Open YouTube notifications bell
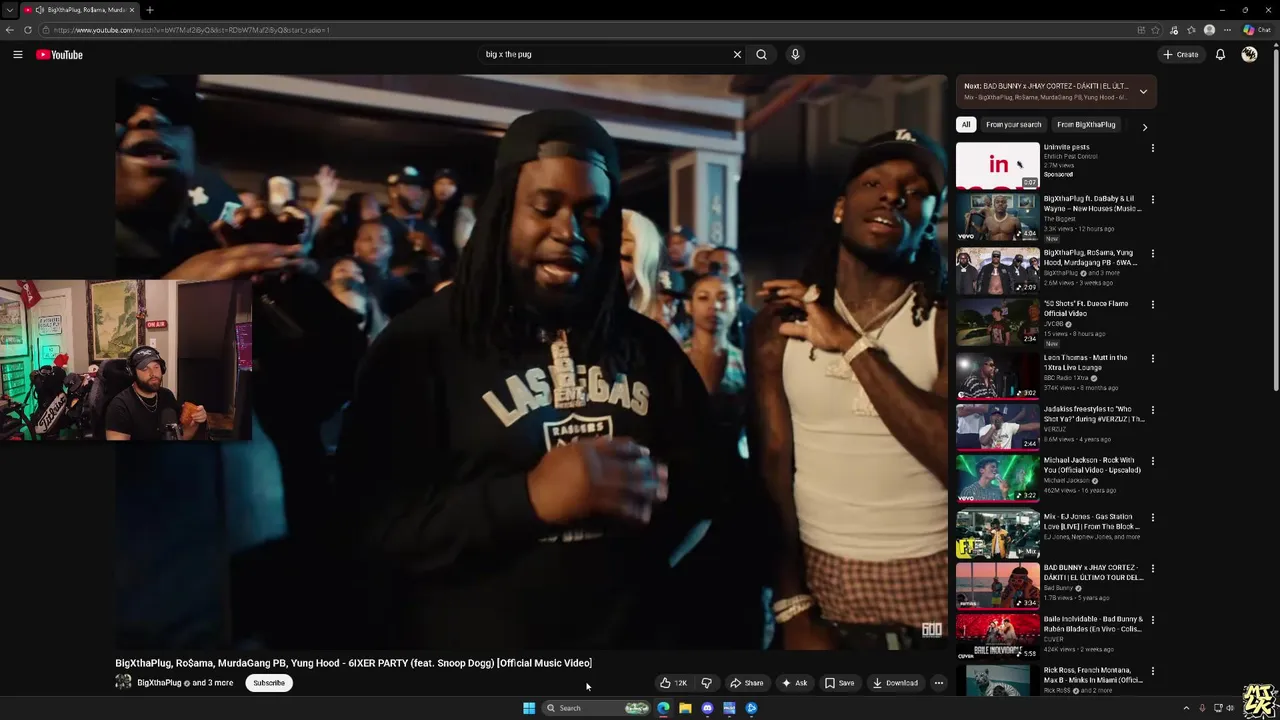 (x=1220, y=55)
